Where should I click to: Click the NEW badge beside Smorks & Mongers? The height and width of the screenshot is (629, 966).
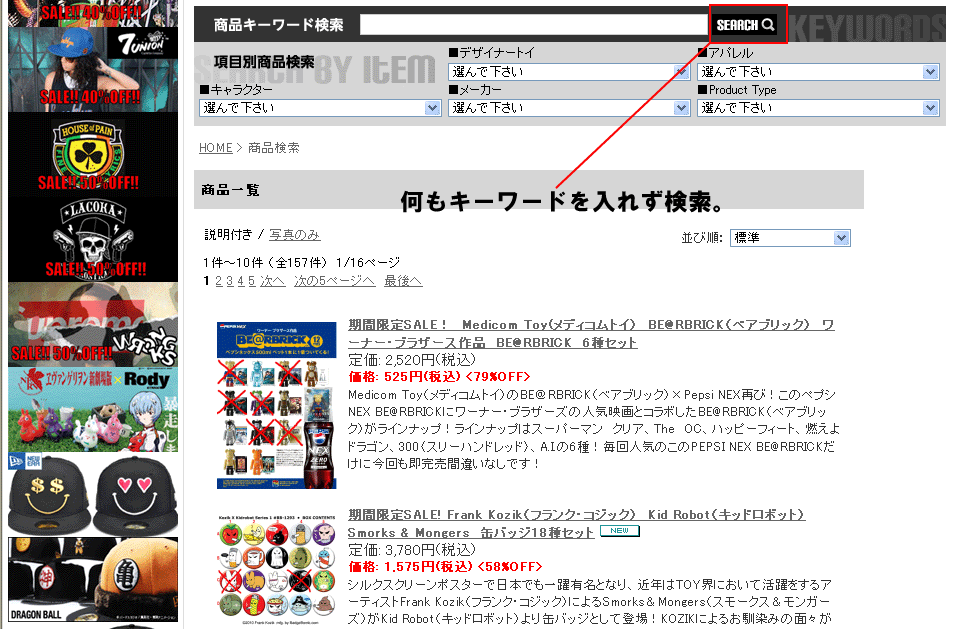620,530
